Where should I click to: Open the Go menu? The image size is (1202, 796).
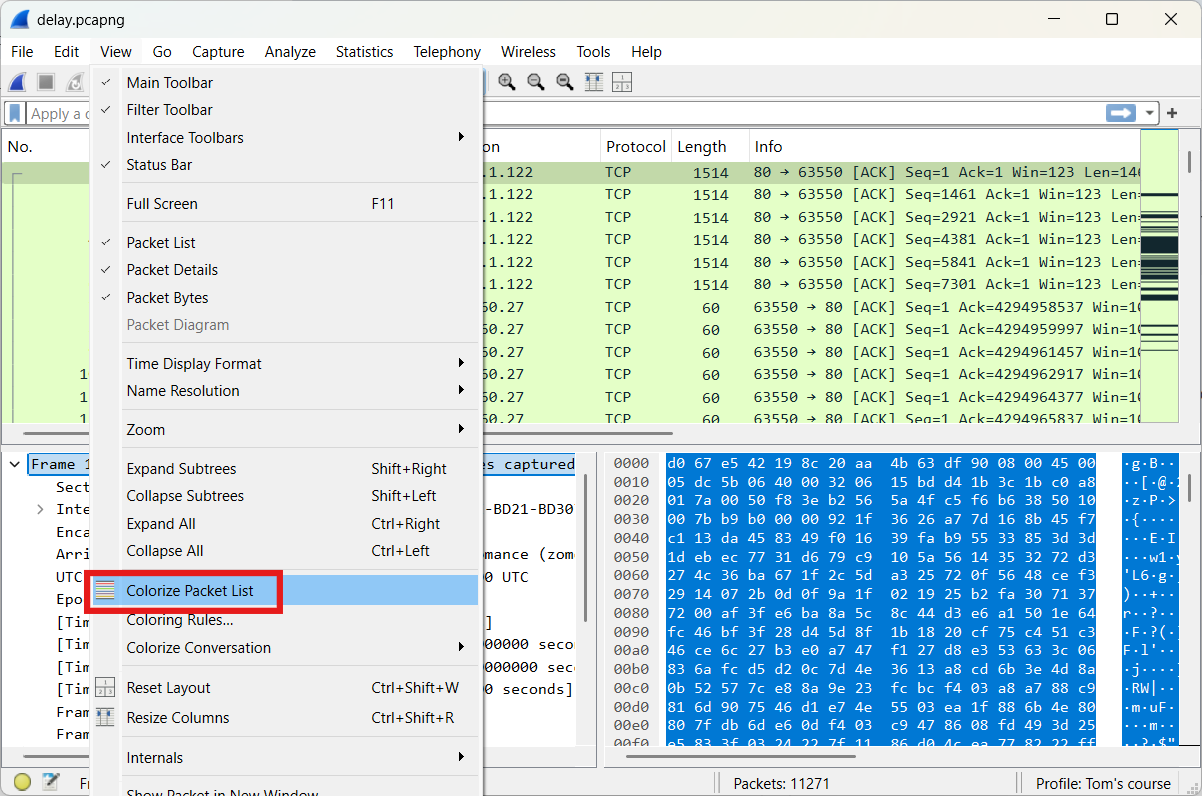click(162, 52)
